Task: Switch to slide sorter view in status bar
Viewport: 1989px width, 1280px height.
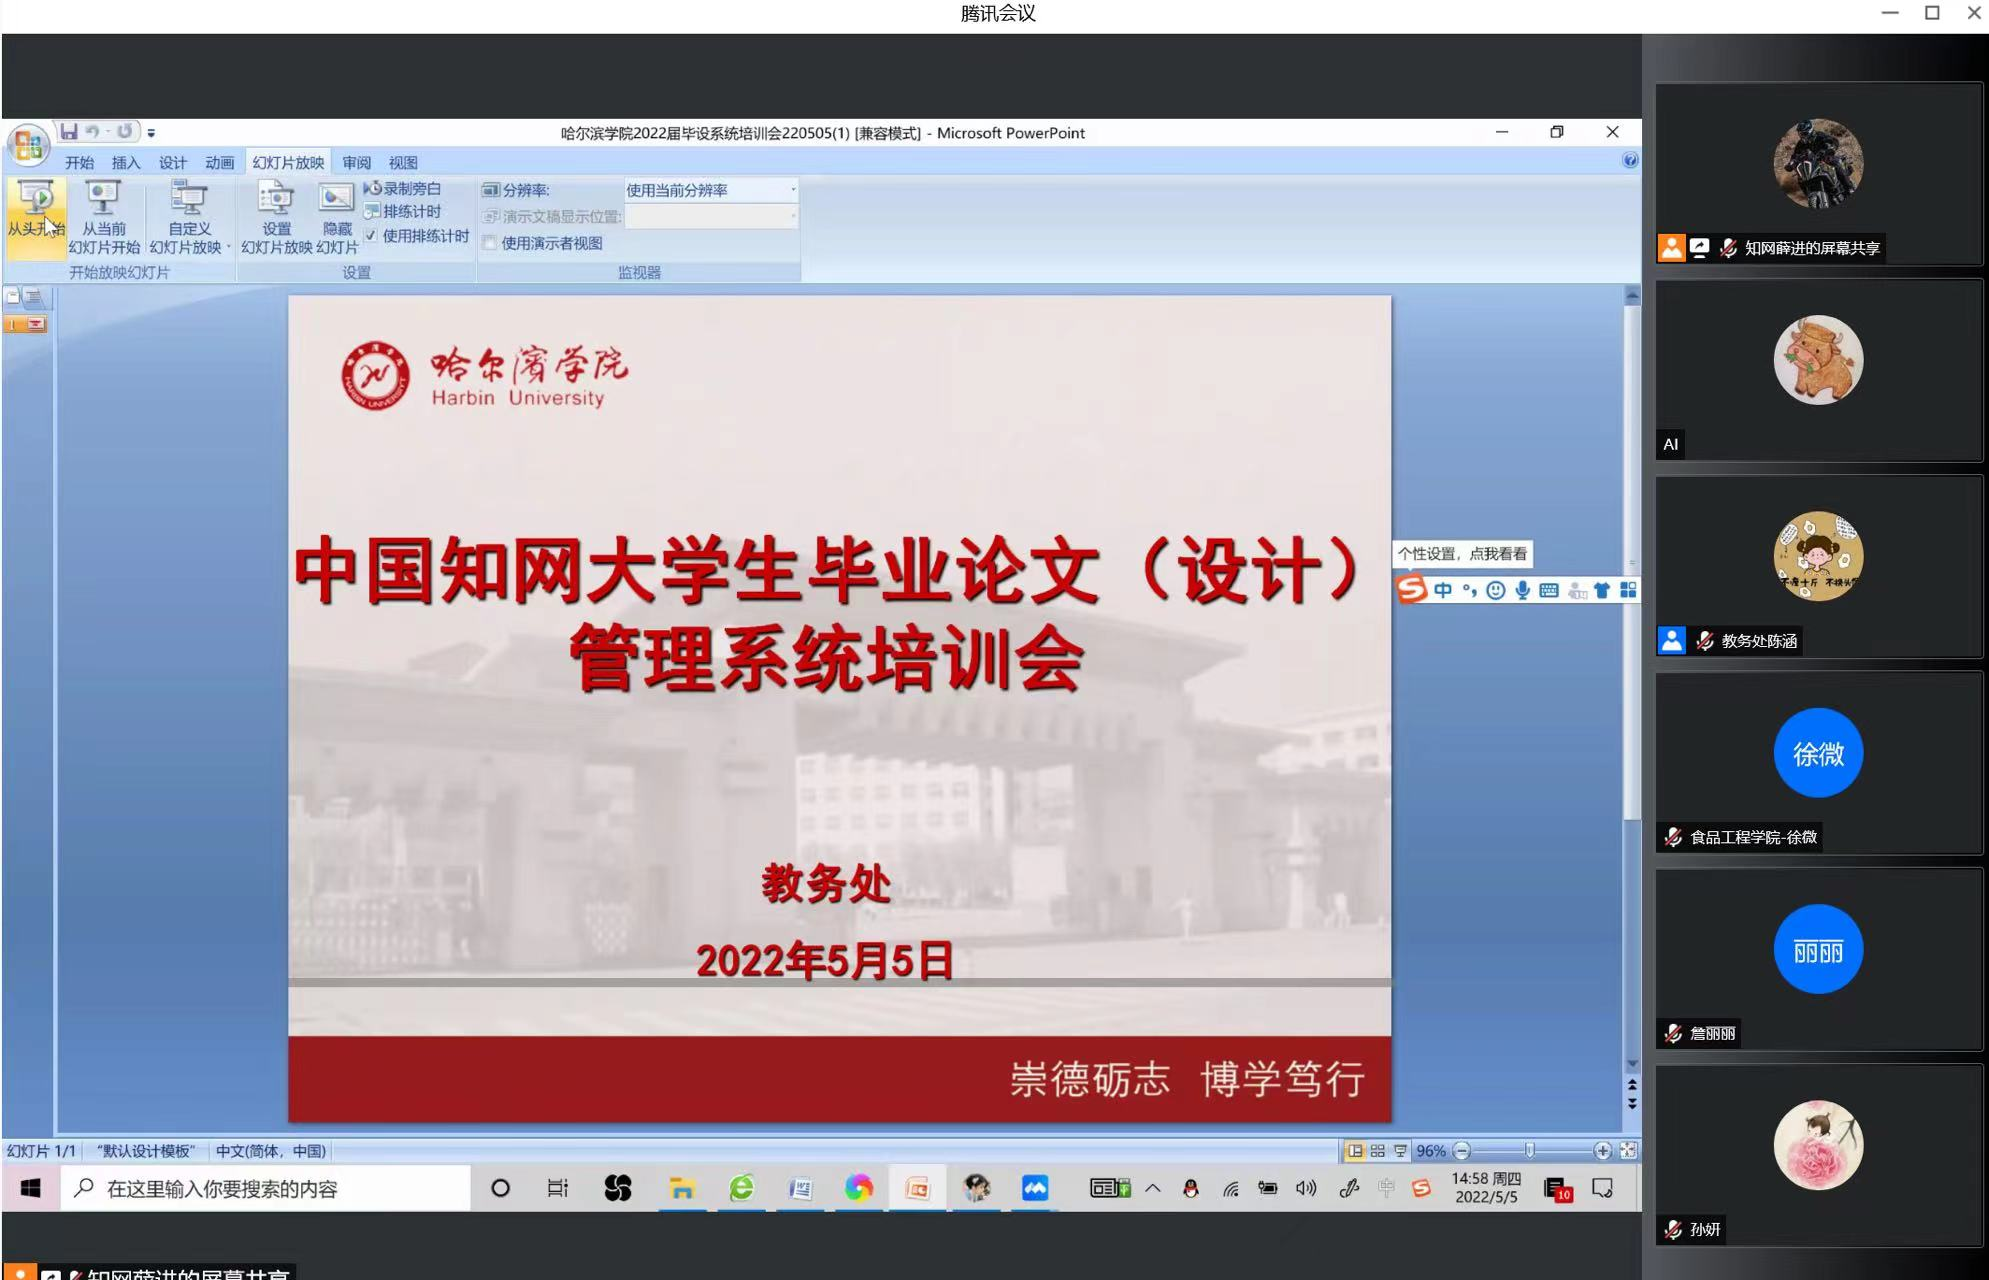Action: coord(1377,1151)
